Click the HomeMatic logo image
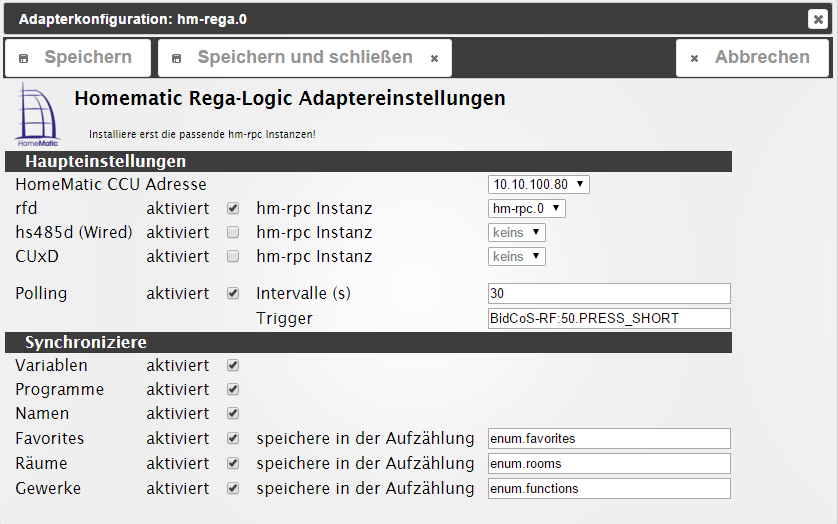 pos(37,115)
